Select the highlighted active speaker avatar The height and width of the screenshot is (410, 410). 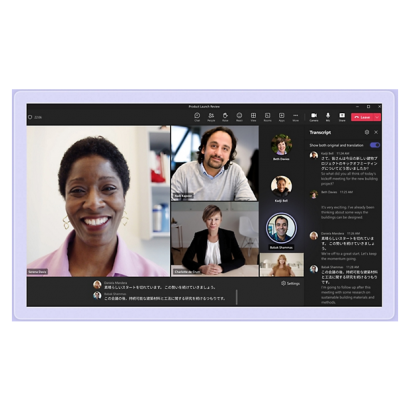281,228
